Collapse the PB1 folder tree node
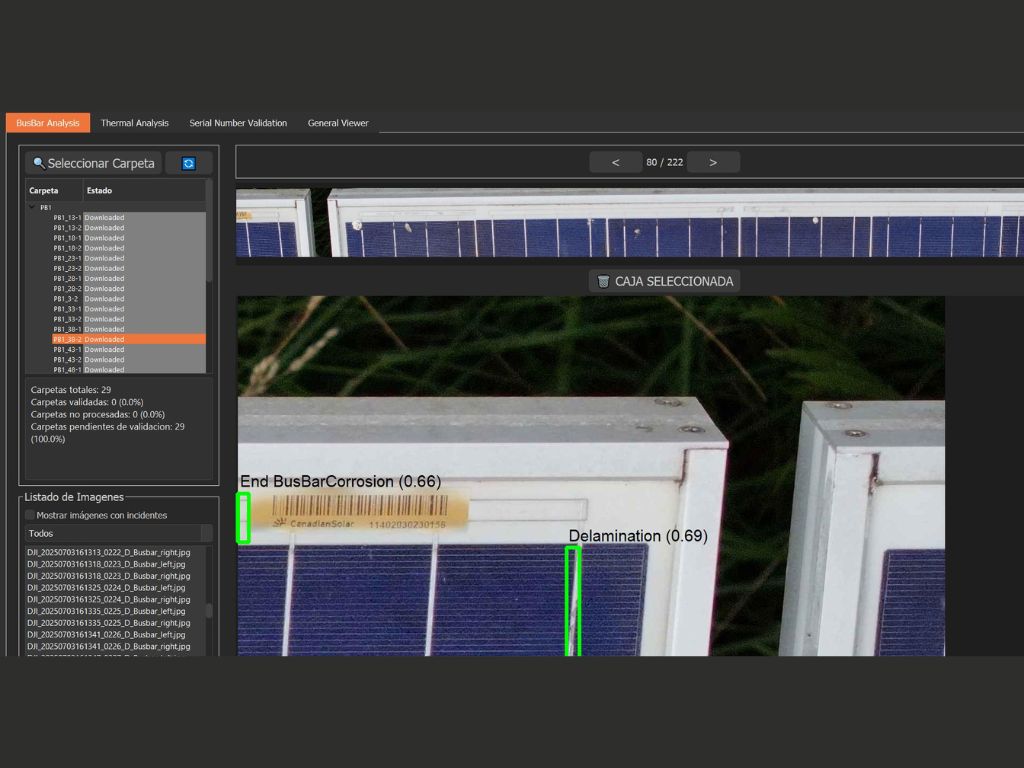The height and width of the screenshot is (768, 1024). click(x=32, y=207)
